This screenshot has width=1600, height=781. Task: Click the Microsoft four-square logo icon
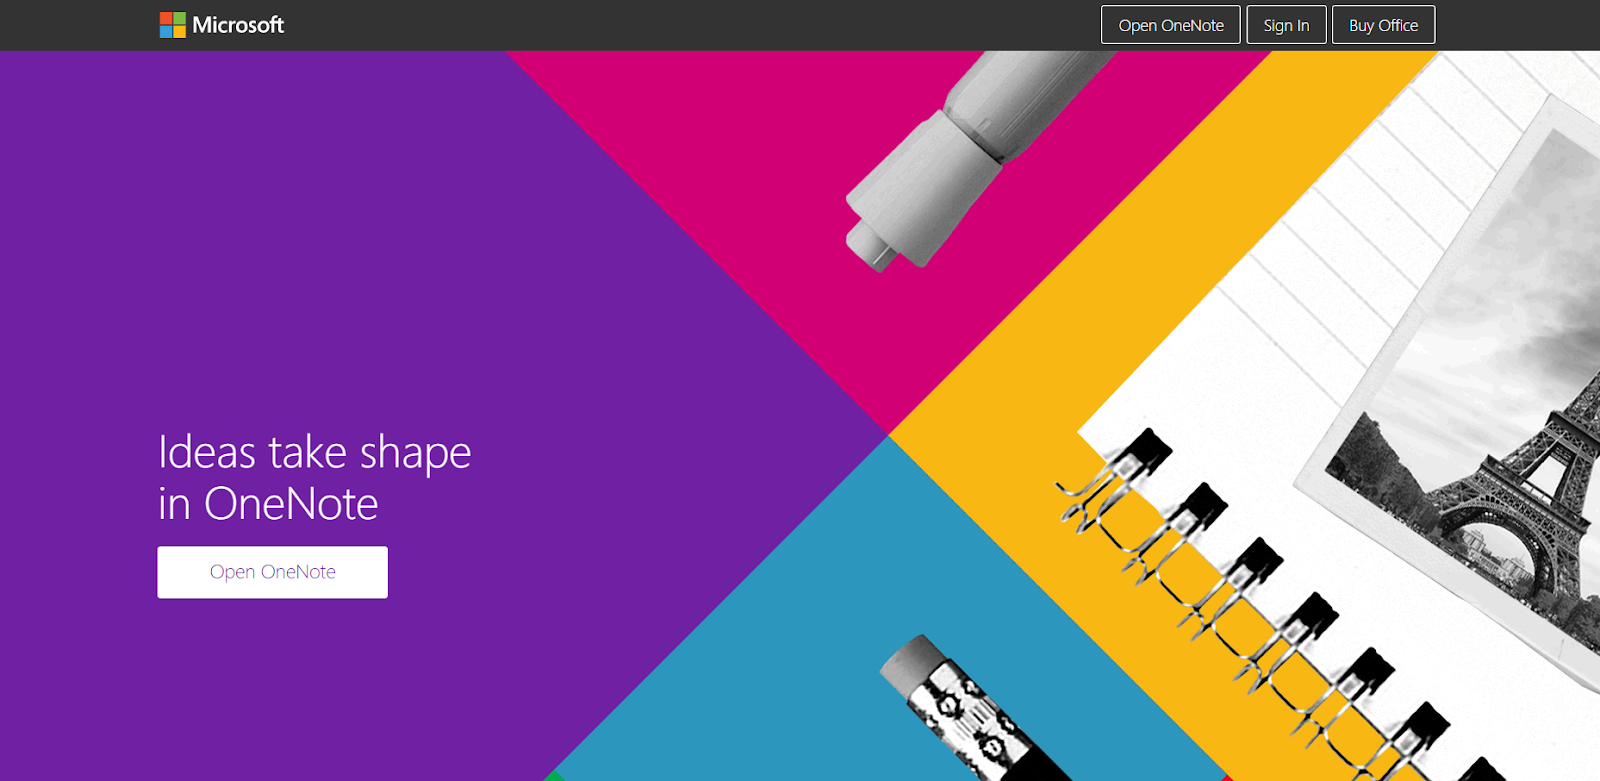[x=173, y=25]
